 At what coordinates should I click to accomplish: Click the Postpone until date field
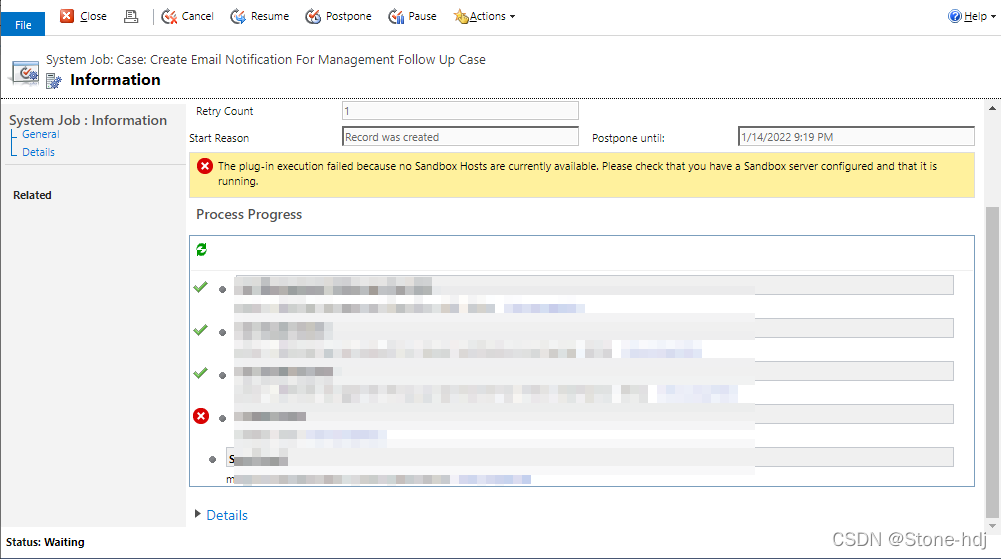click(x=855, y=137)
